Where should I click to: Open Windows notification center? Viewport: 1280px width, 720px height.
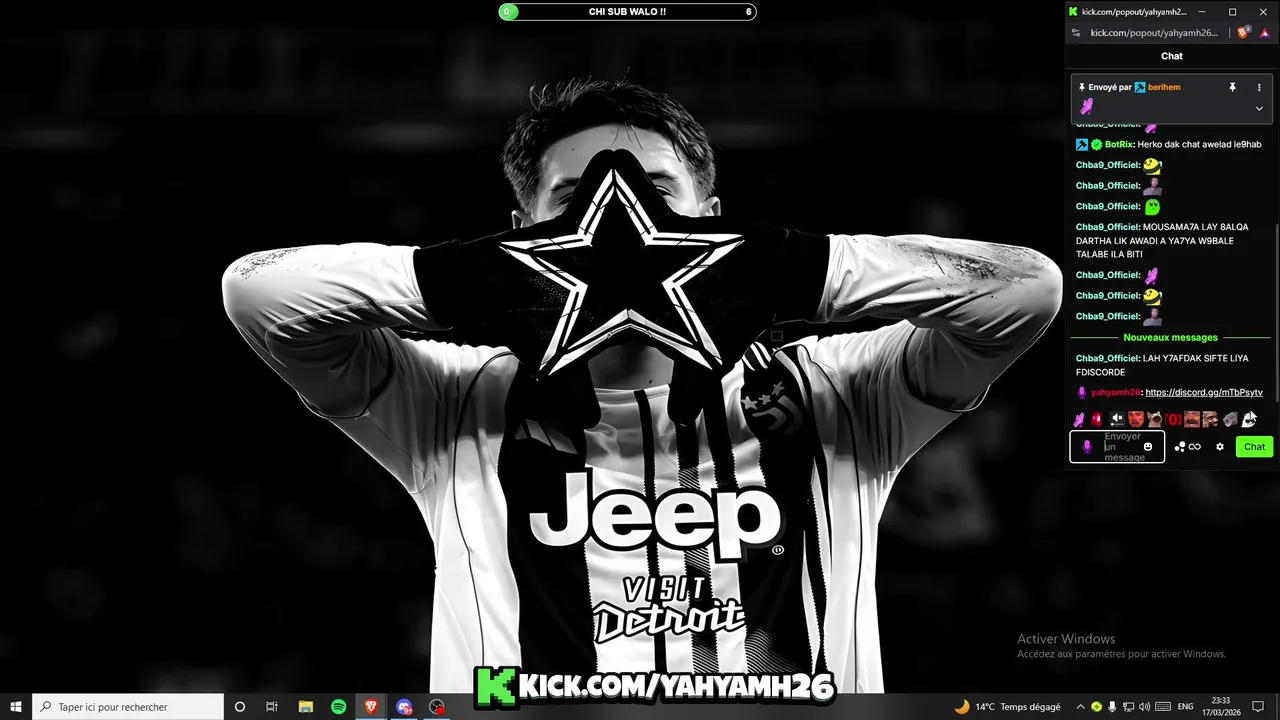pos(1259,707)
